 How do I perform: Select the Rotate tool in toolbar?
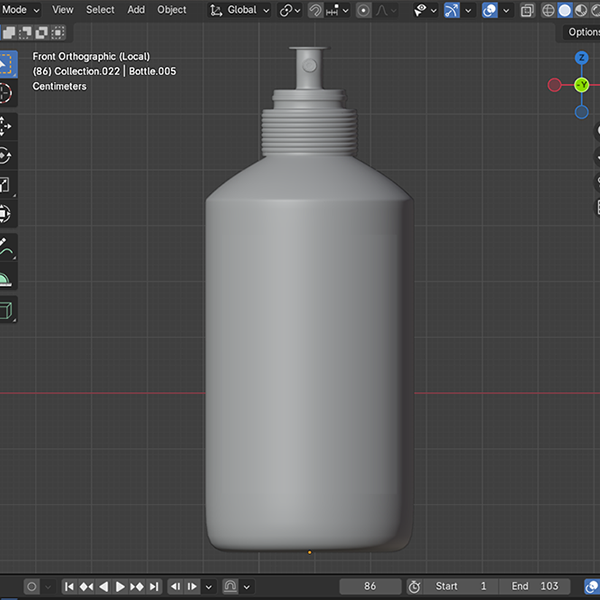pyautogui.click(x=5, y=155)
